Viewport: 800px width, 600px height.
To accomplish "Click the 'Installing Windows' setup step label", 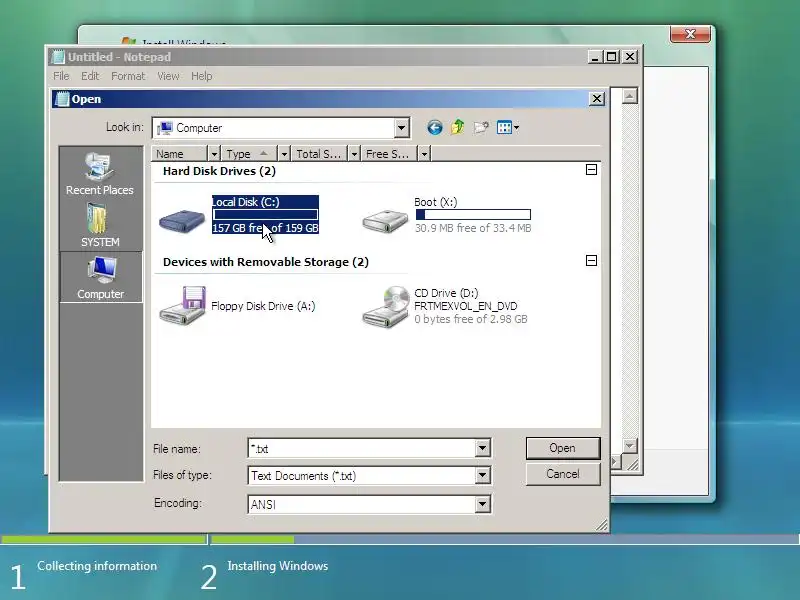I will [278, 566].
